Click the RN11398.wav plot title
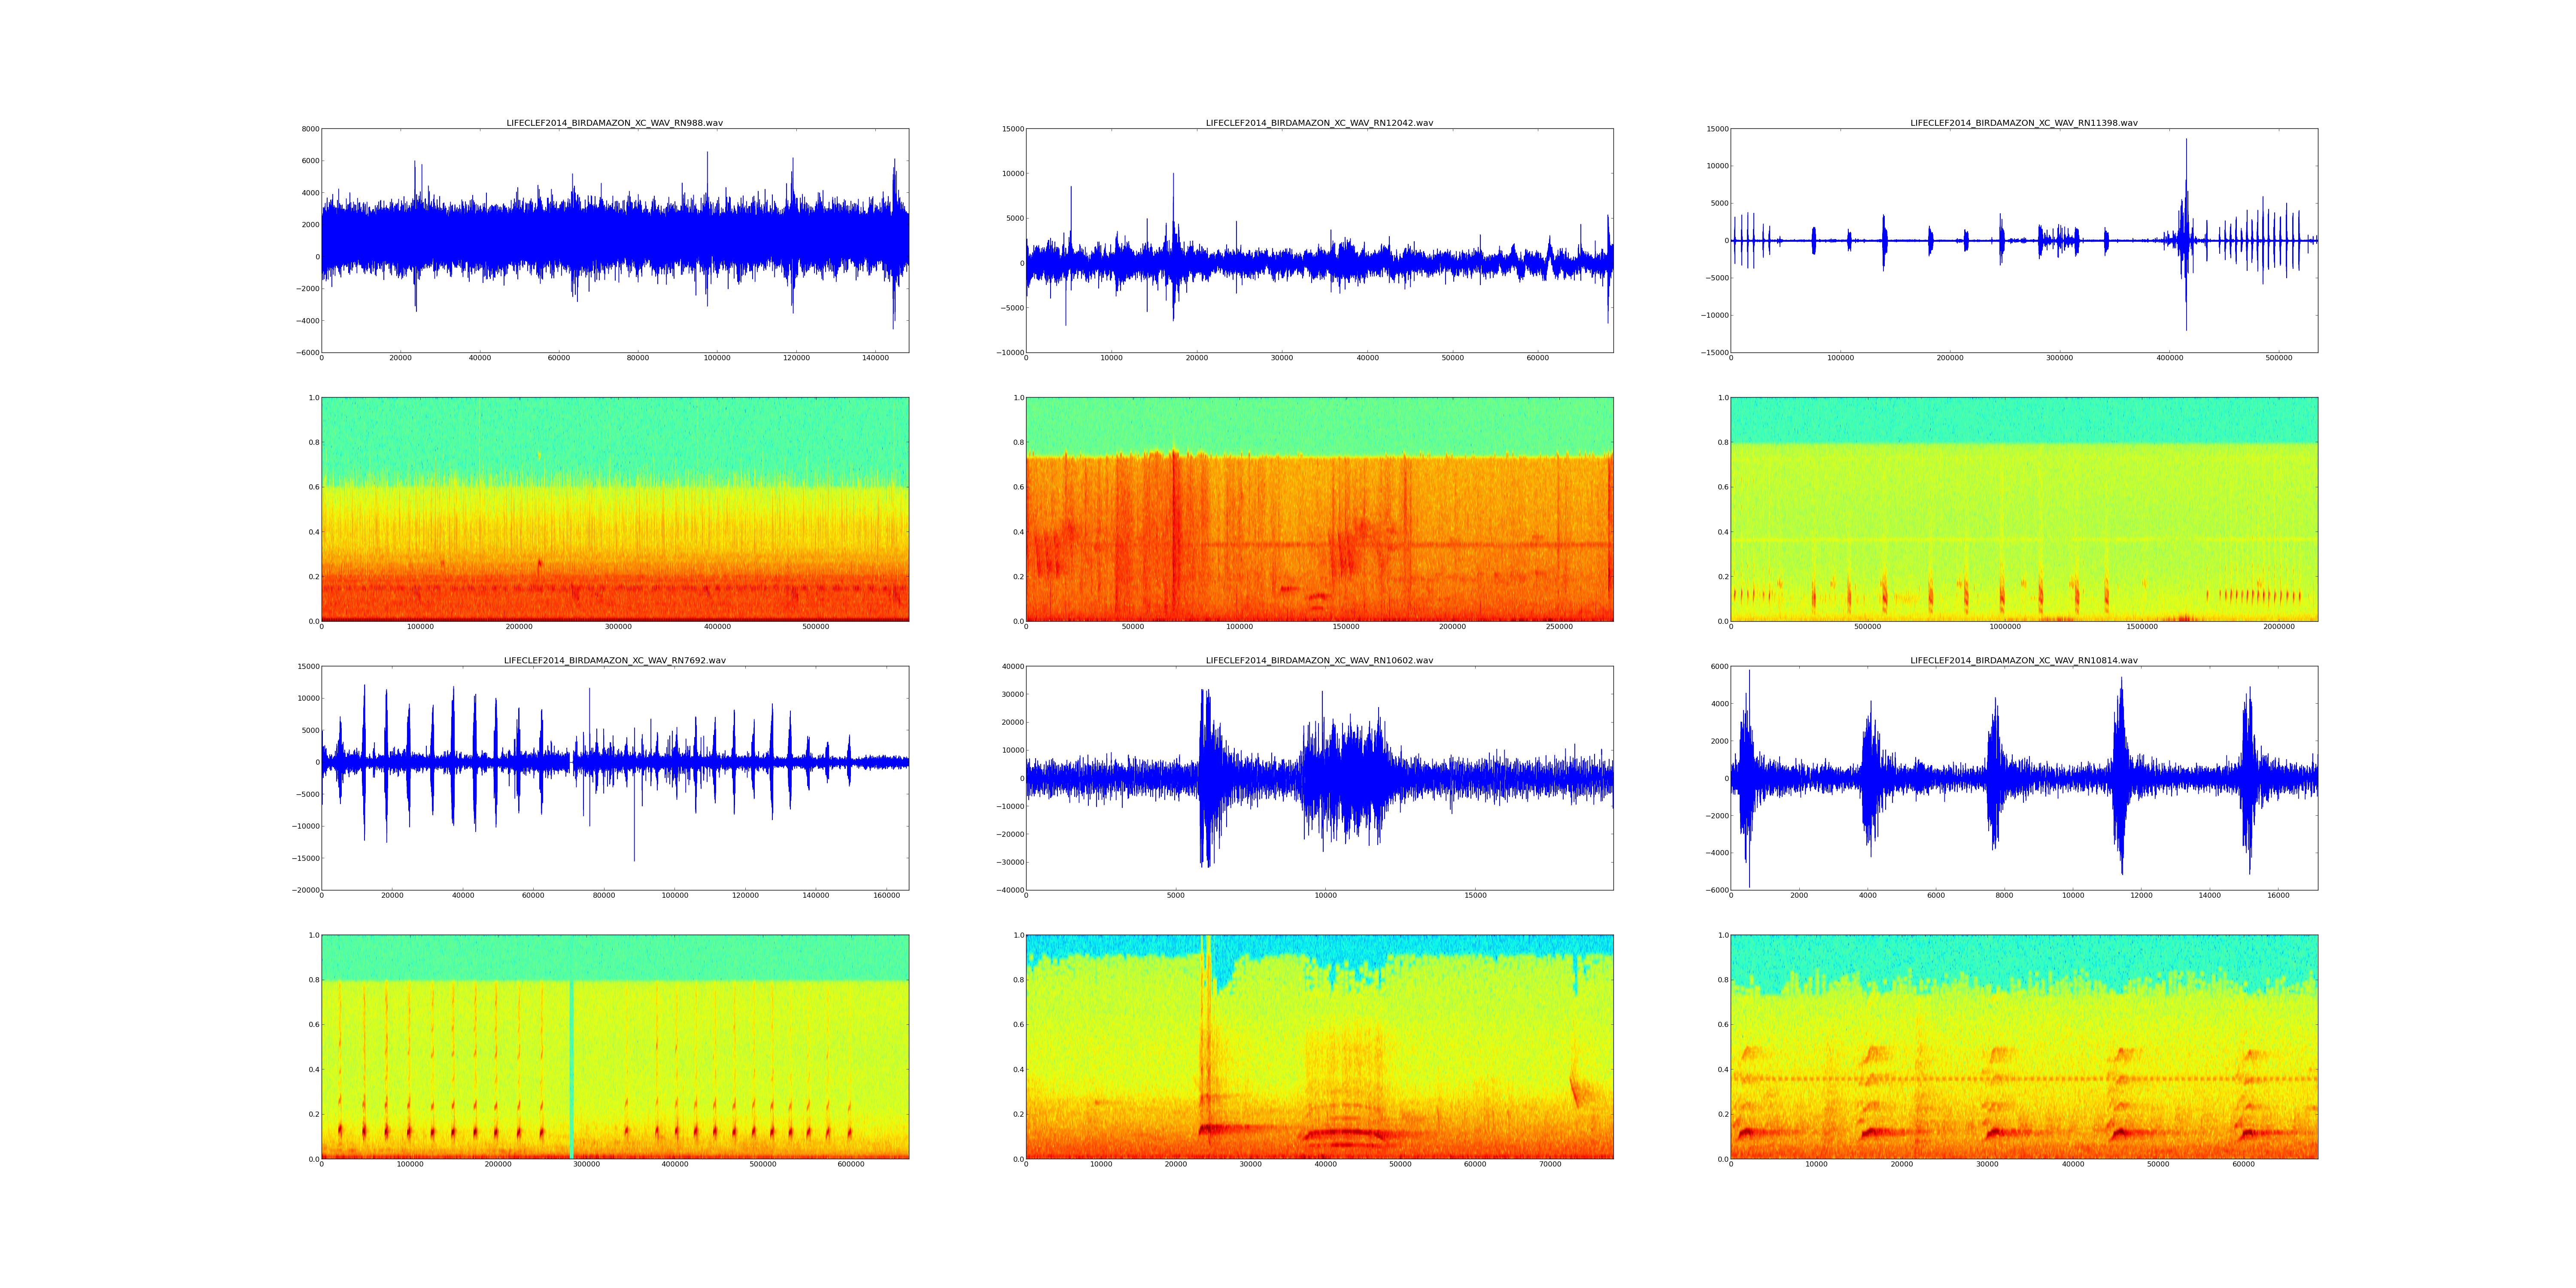The height and width of the screenshot is (1288, 2576). 2023,123
